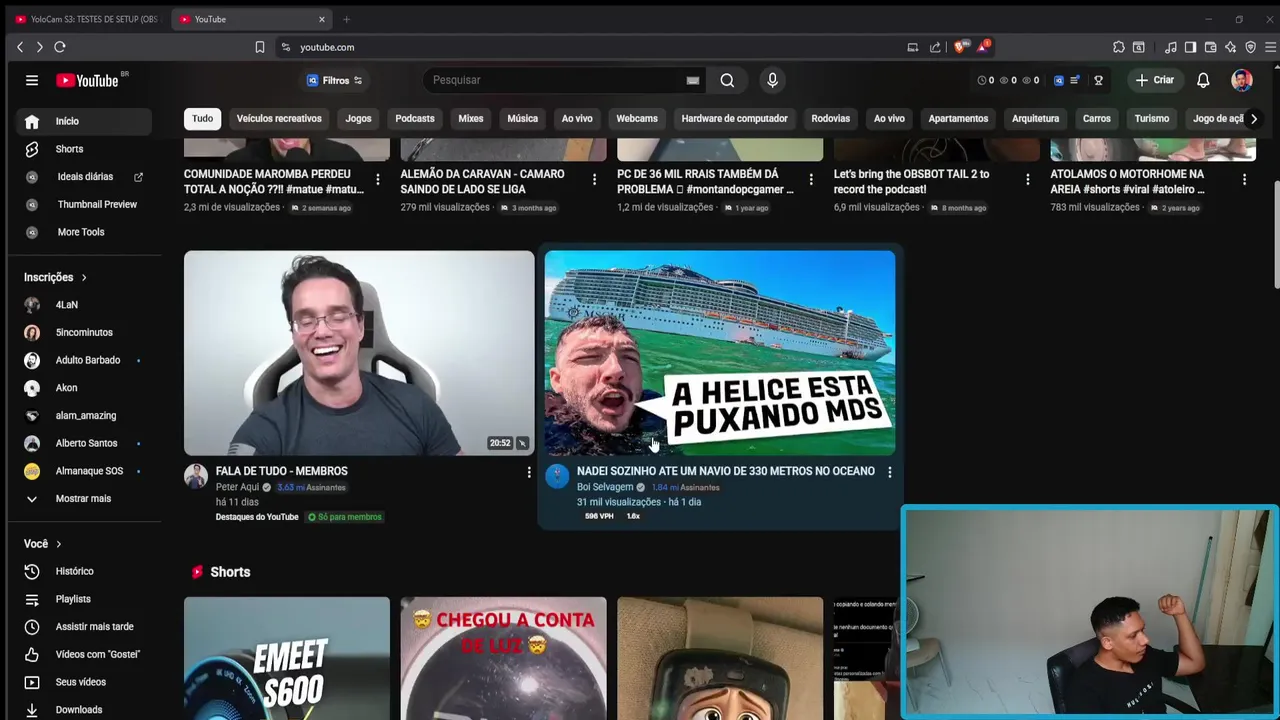This screenshot has width=1280, height=720.
Task: Select the Tudo chip
Action: pos(202,118)
